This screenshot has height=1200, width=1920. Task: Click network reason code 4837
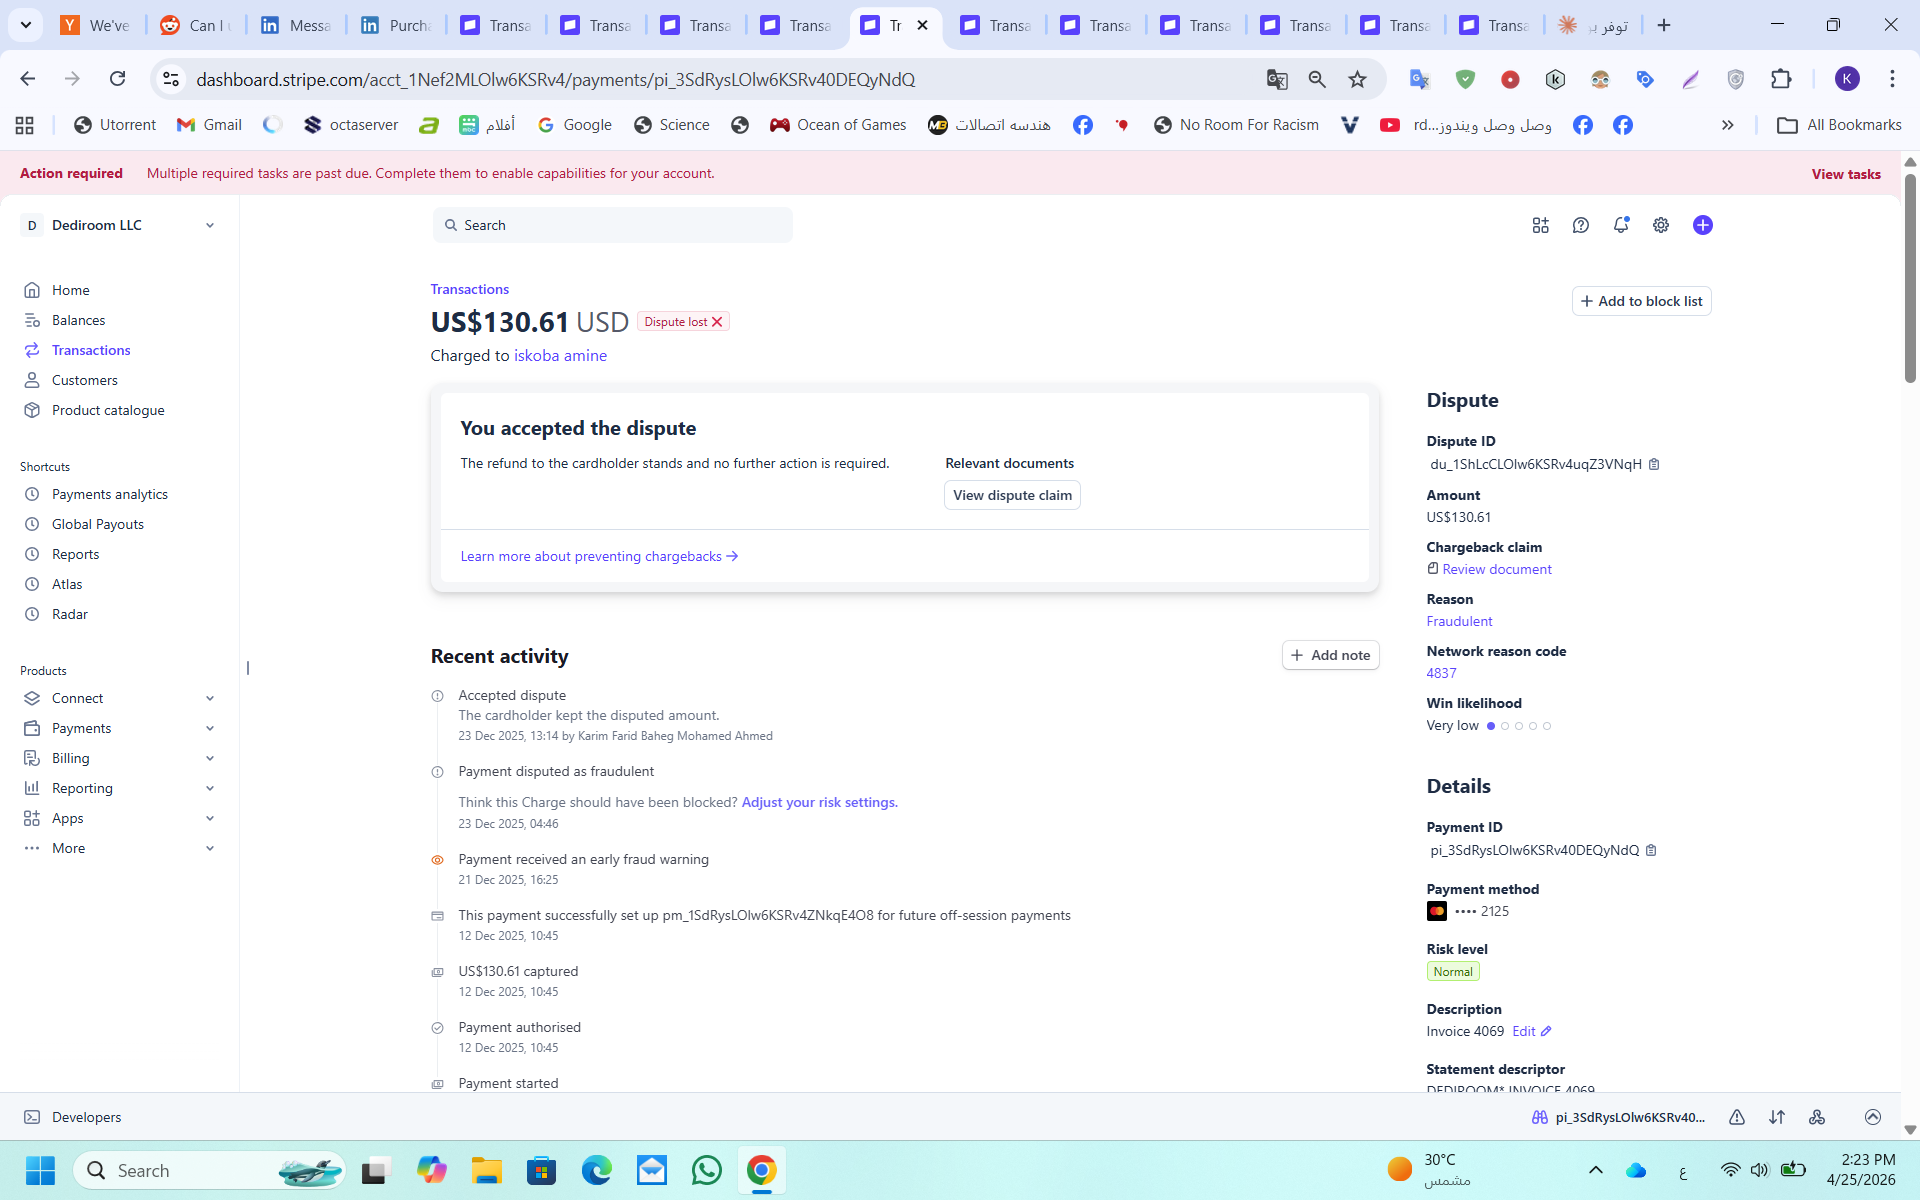click(1441, 673)
